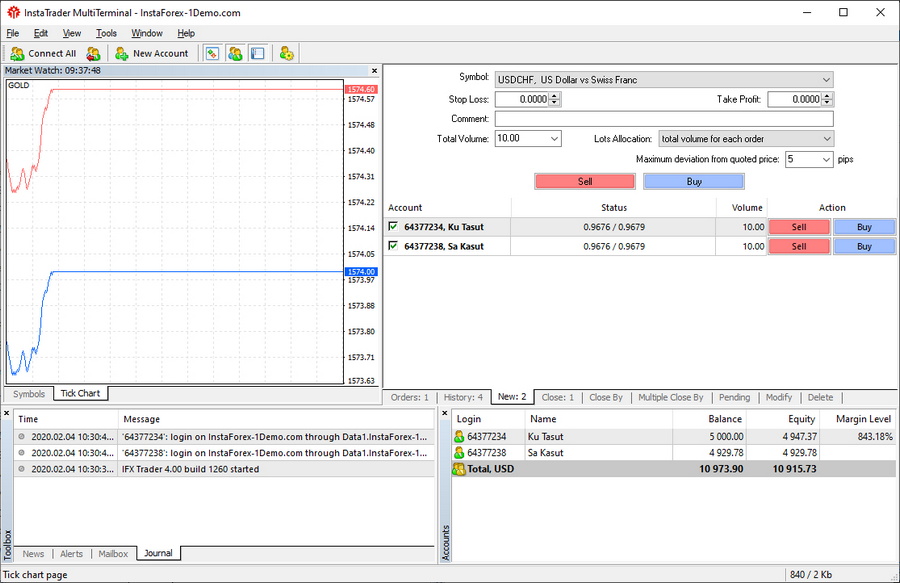This screenshot has width=900, height=583.
Task: Open account options with the gear icon
Action: click(x=287, y=53)
